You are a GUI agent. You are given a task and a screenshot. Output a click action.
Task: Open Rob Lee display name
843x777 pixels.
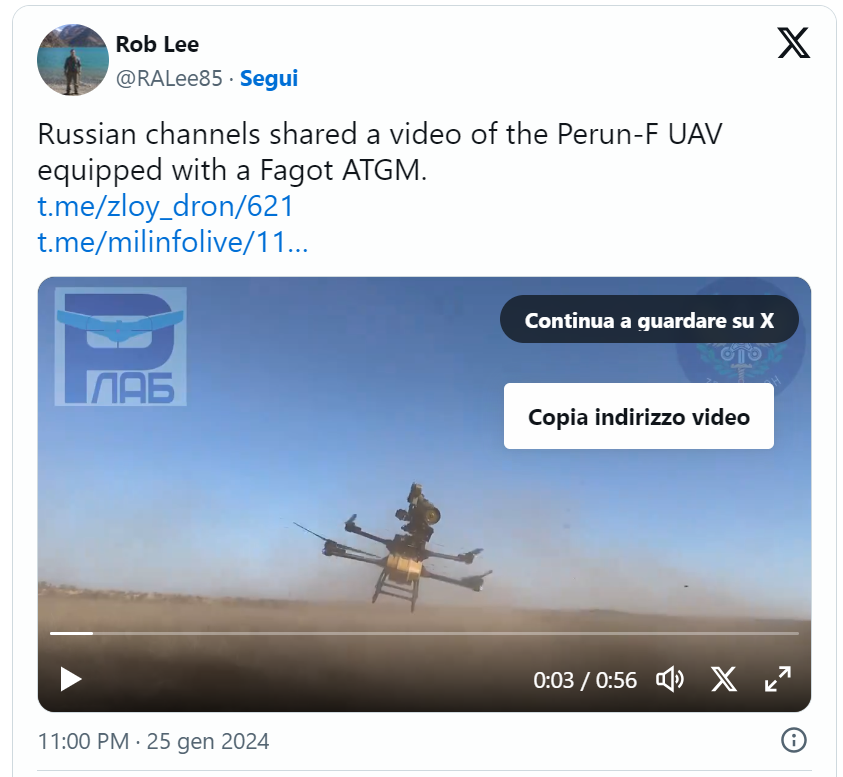tap(157, 45)
